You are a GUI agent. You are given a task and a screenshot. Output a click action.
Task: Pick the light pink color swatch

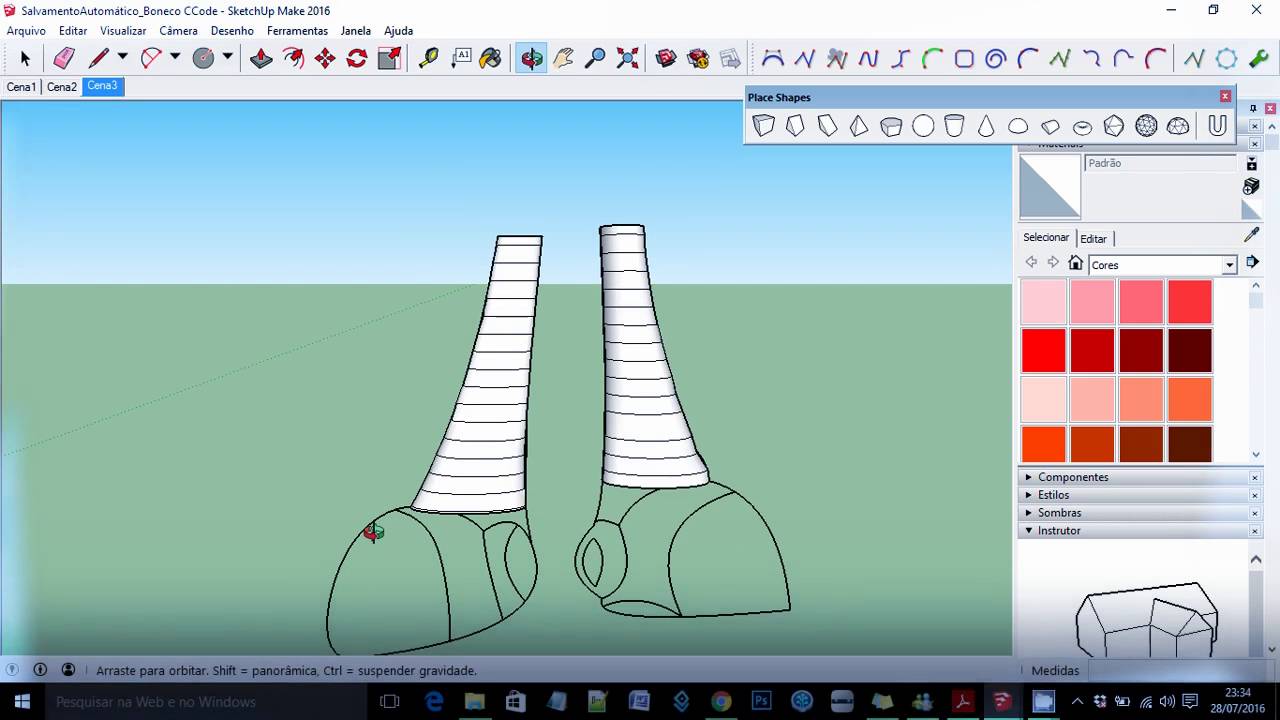[1043, 302]
